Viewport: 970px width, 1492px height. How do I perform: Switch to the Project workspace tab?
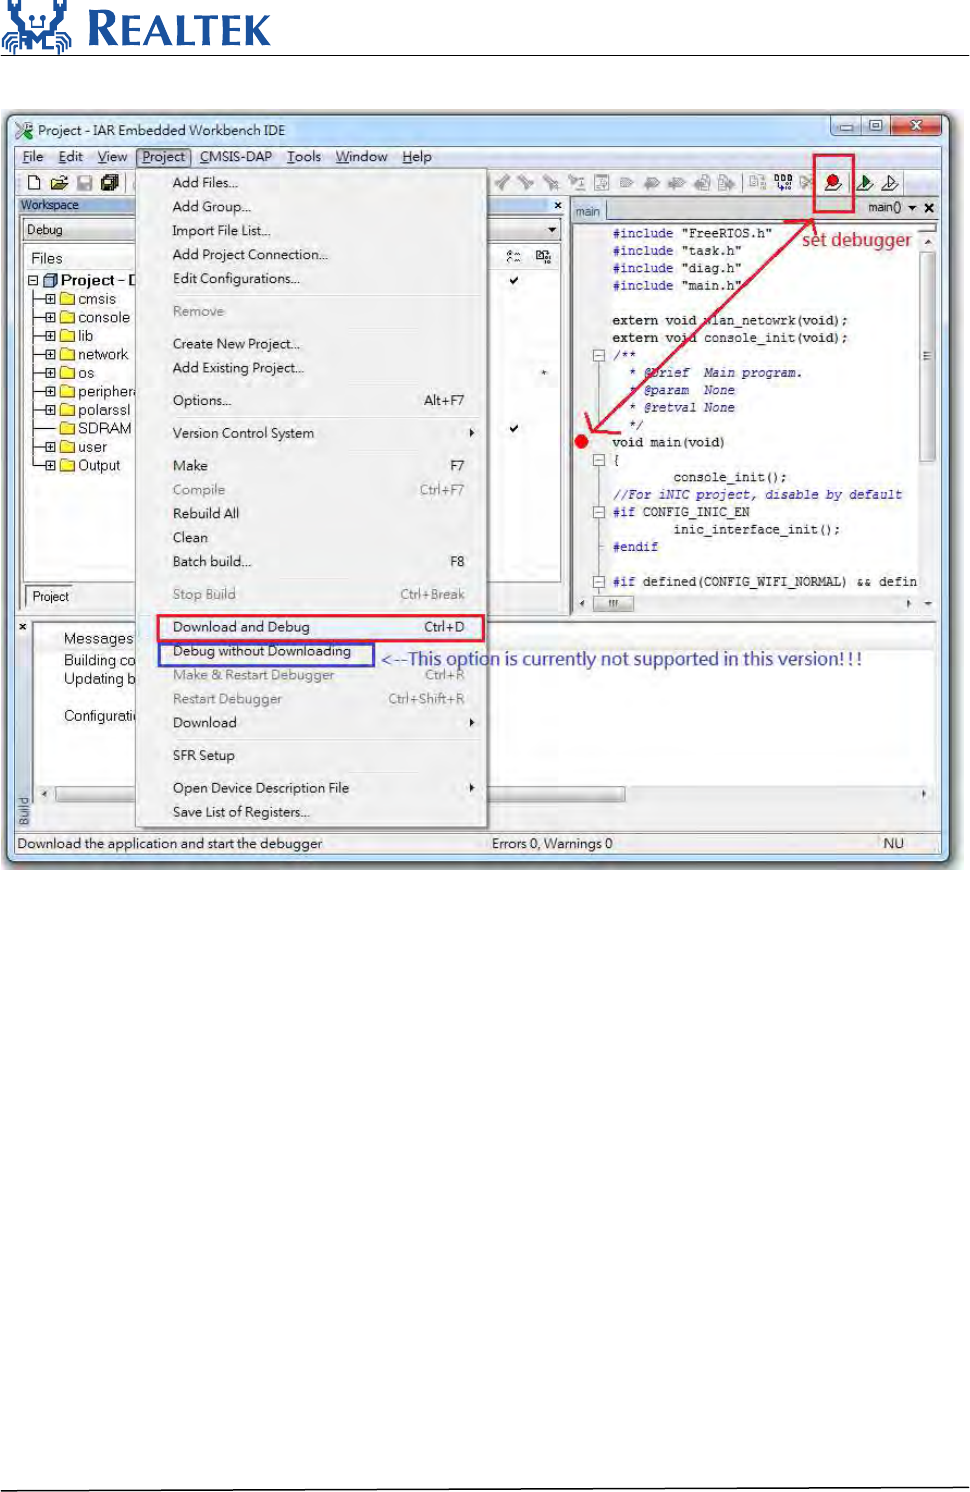click(x=51, y=596)
